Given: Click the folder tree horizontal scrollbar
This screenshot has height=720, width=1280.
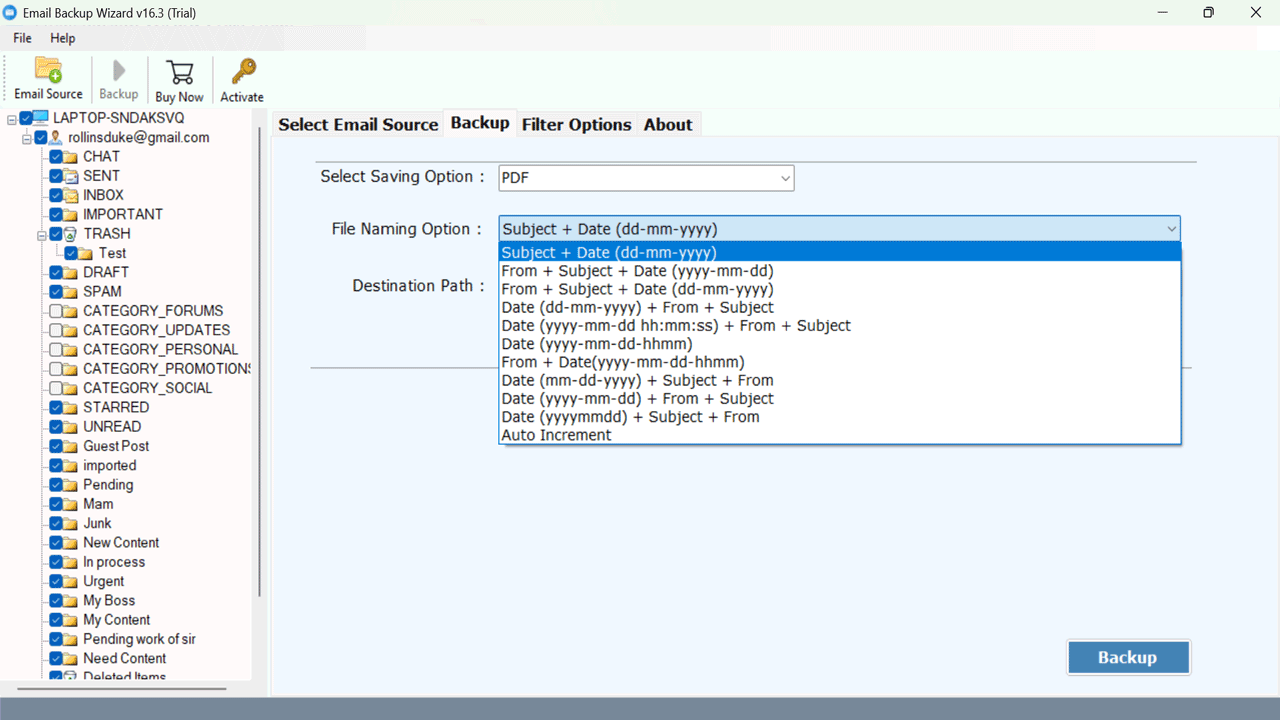Looking at the screenshot, I should click(x=122, y=688).
